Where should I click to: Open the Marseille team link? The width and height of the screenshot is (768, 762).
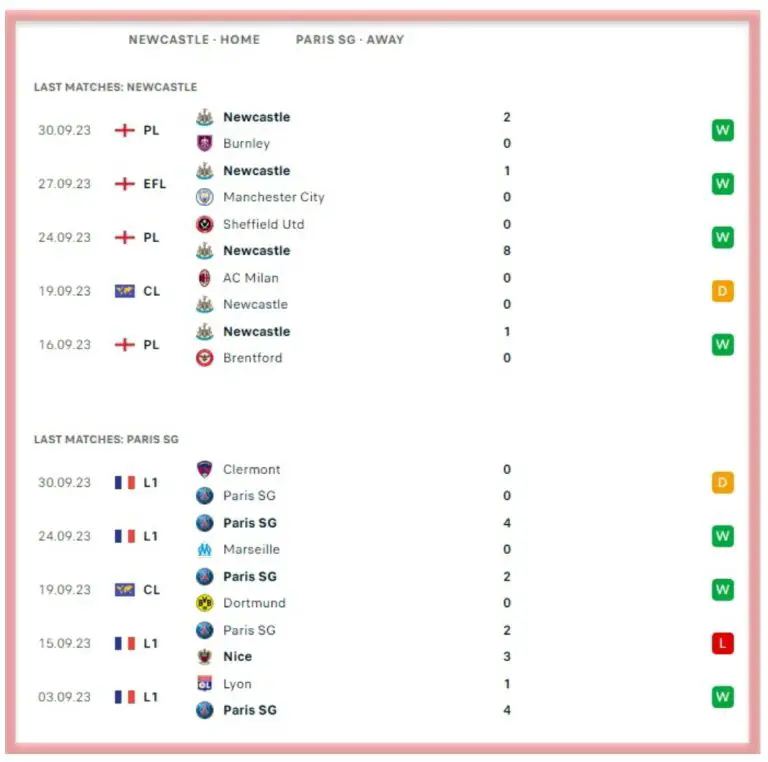point(251,549)
